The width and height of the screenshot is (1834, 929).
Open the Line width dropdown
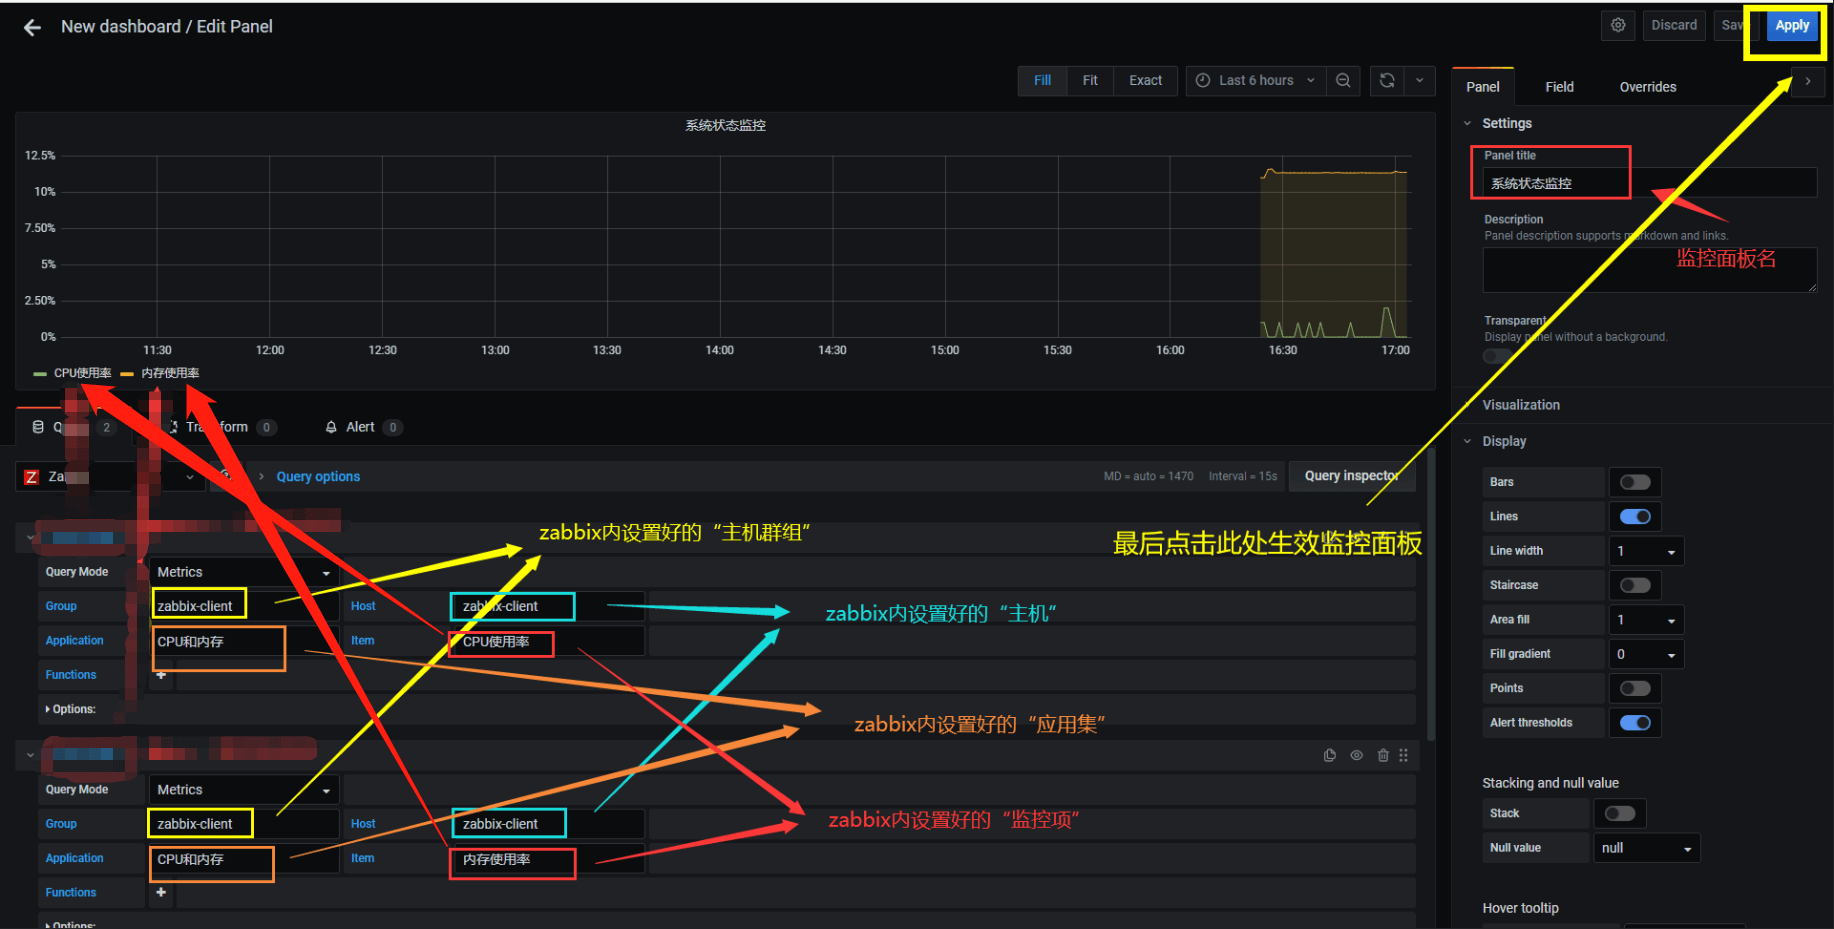point(1646,551)
